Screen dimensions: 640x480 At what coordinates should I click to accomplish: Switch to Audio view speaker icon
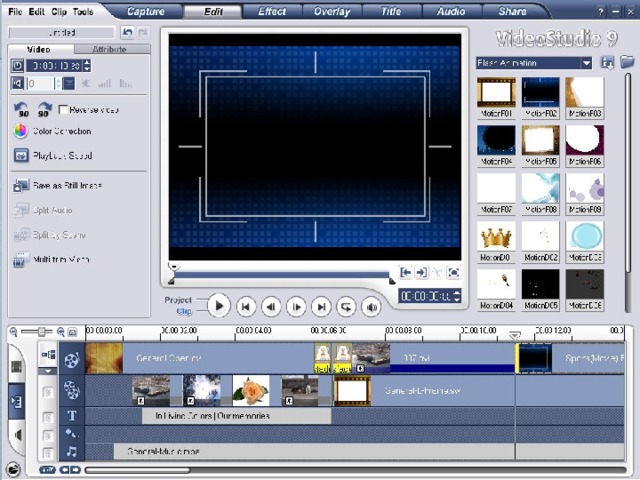[17, 435]
